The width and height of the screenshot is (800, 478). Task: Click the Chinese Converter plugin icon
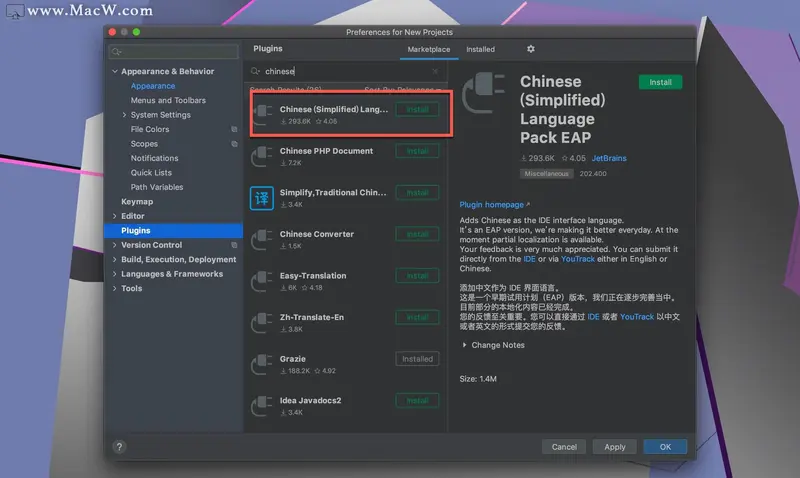point(262,240)
